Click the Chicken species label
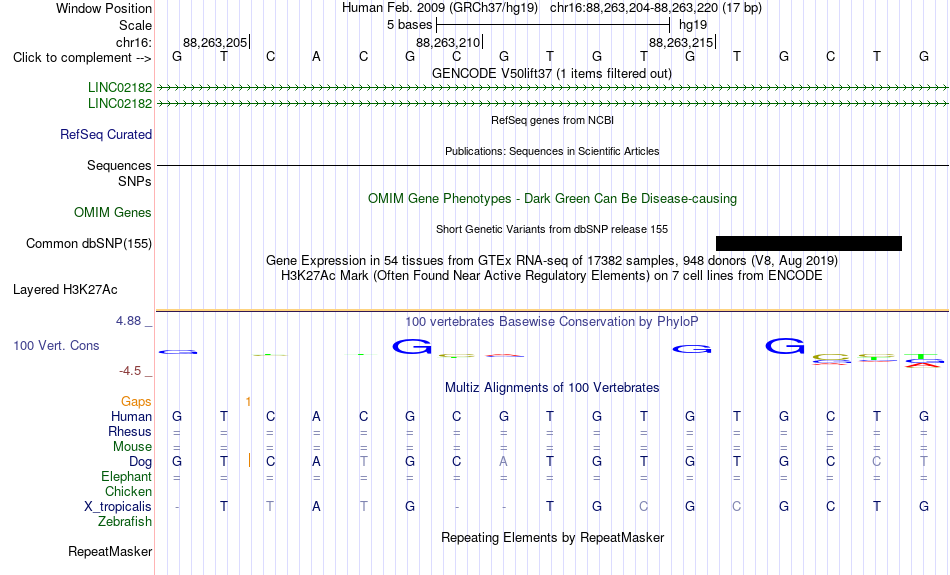950x575 pixels. click(128, 491)
